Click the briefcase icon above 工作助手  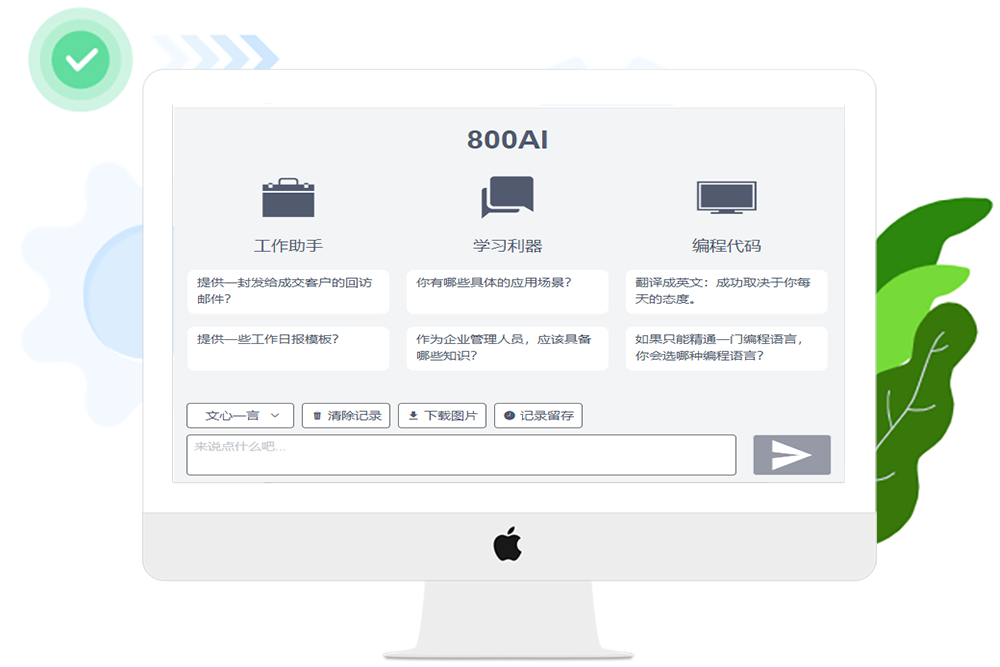(288, 198)
